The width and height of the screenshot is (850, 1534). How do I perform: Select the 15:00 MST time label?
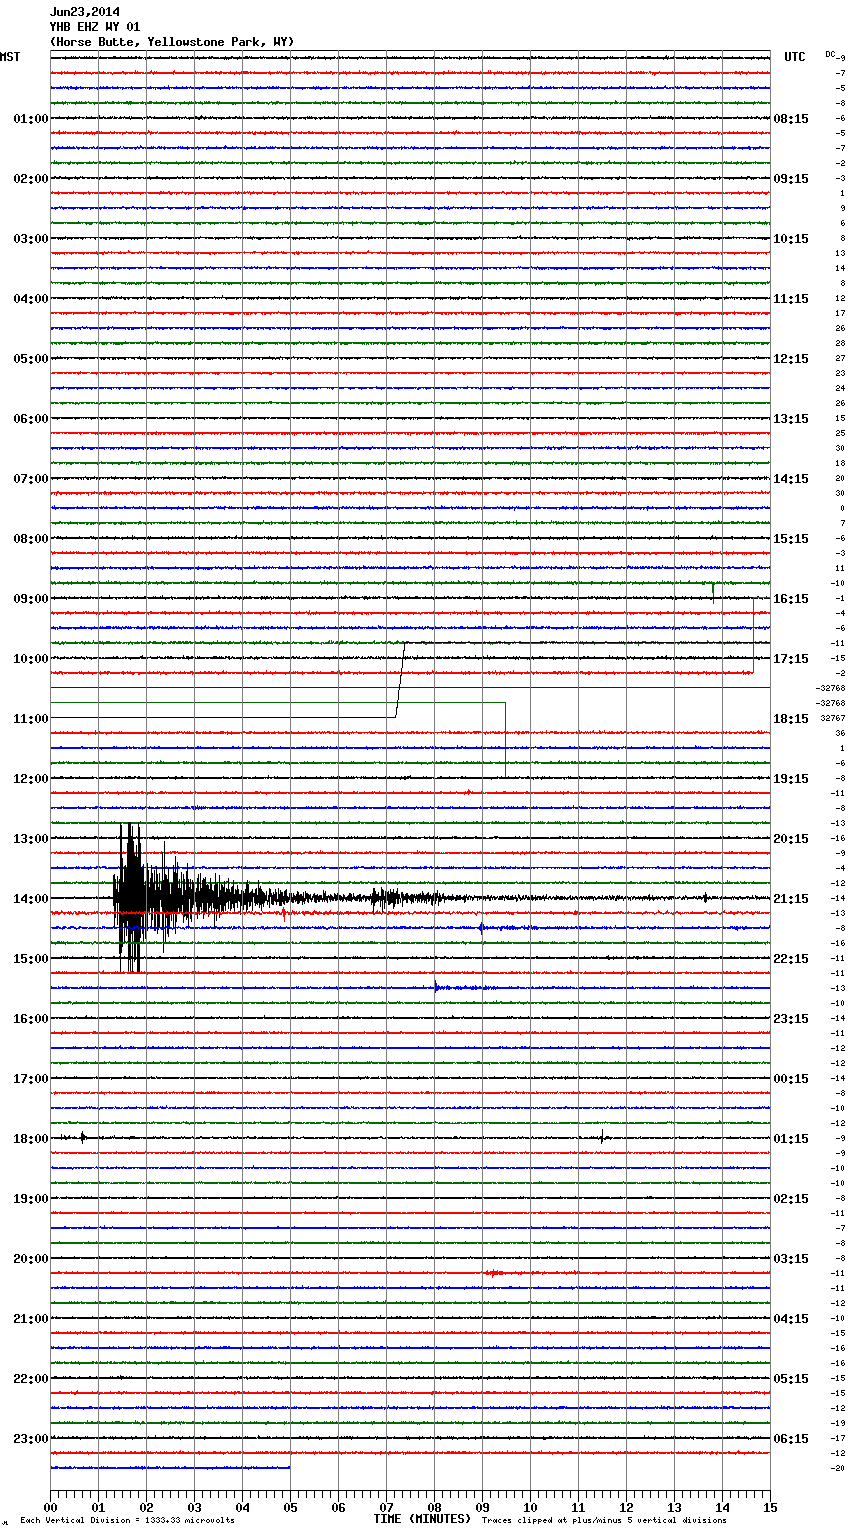pos(30,959)
